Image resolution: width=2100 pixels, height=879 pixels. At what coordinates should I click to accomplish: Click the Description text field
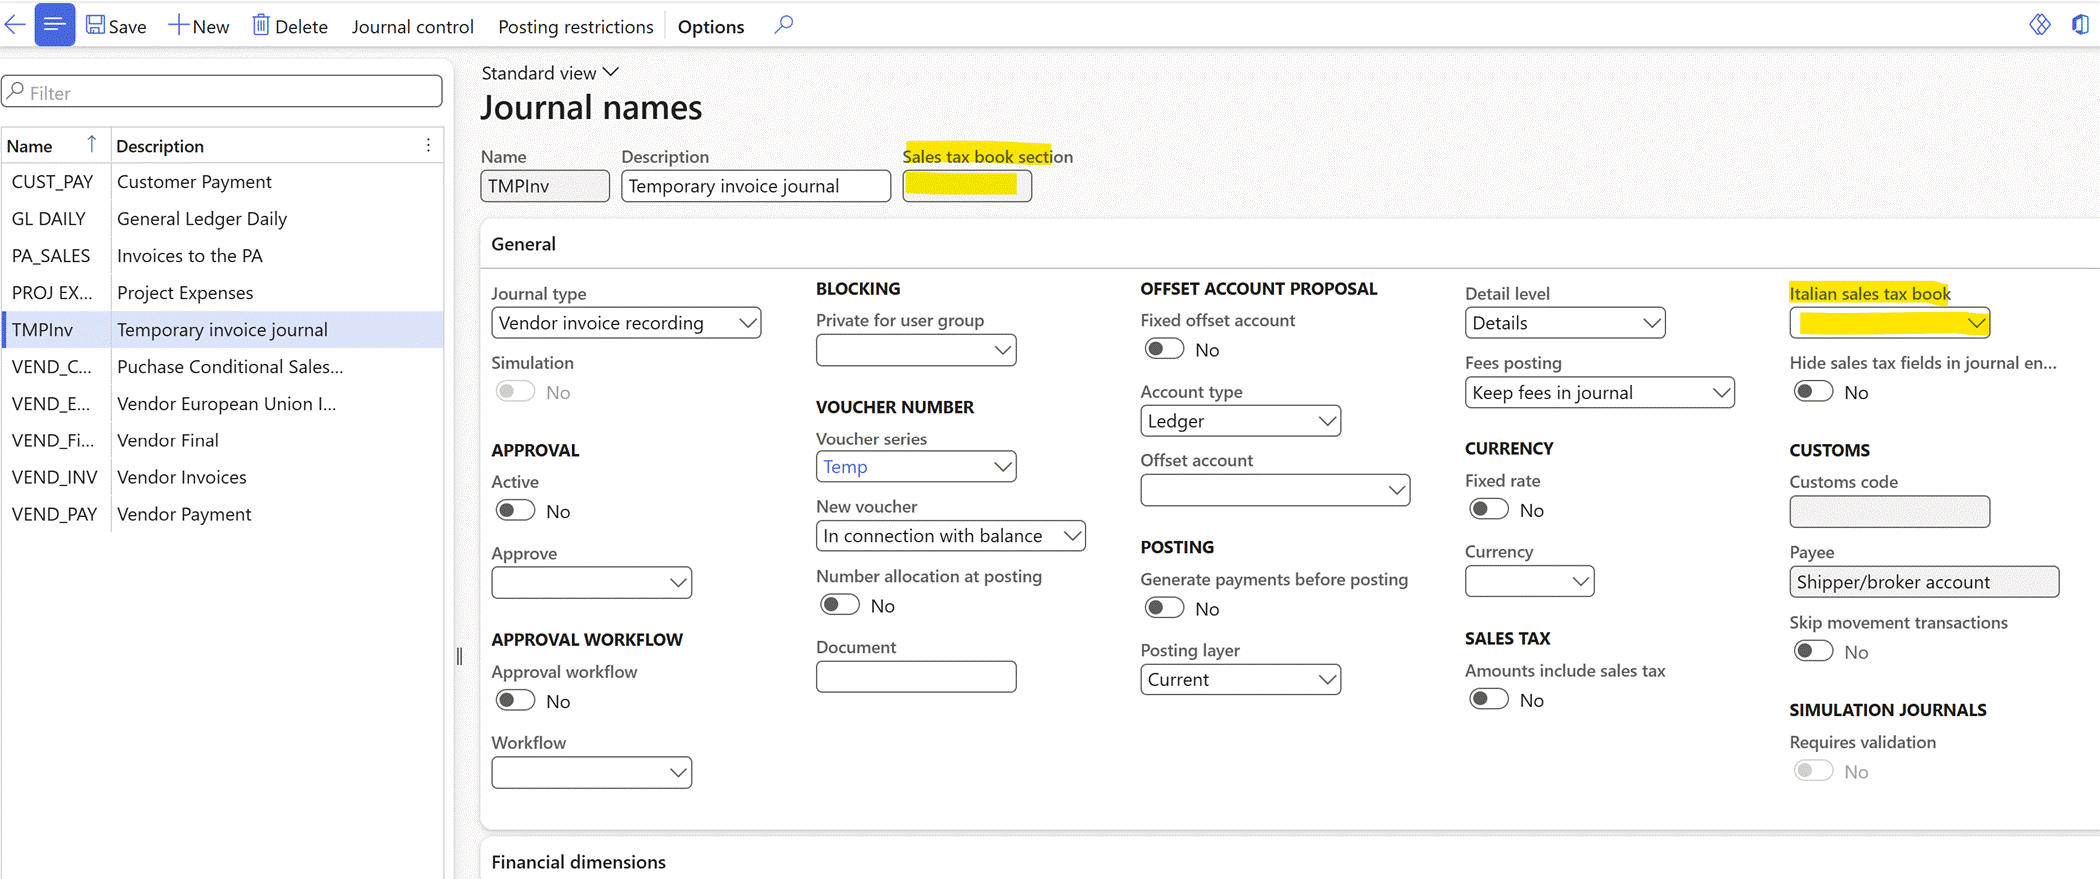coord(756,186)
